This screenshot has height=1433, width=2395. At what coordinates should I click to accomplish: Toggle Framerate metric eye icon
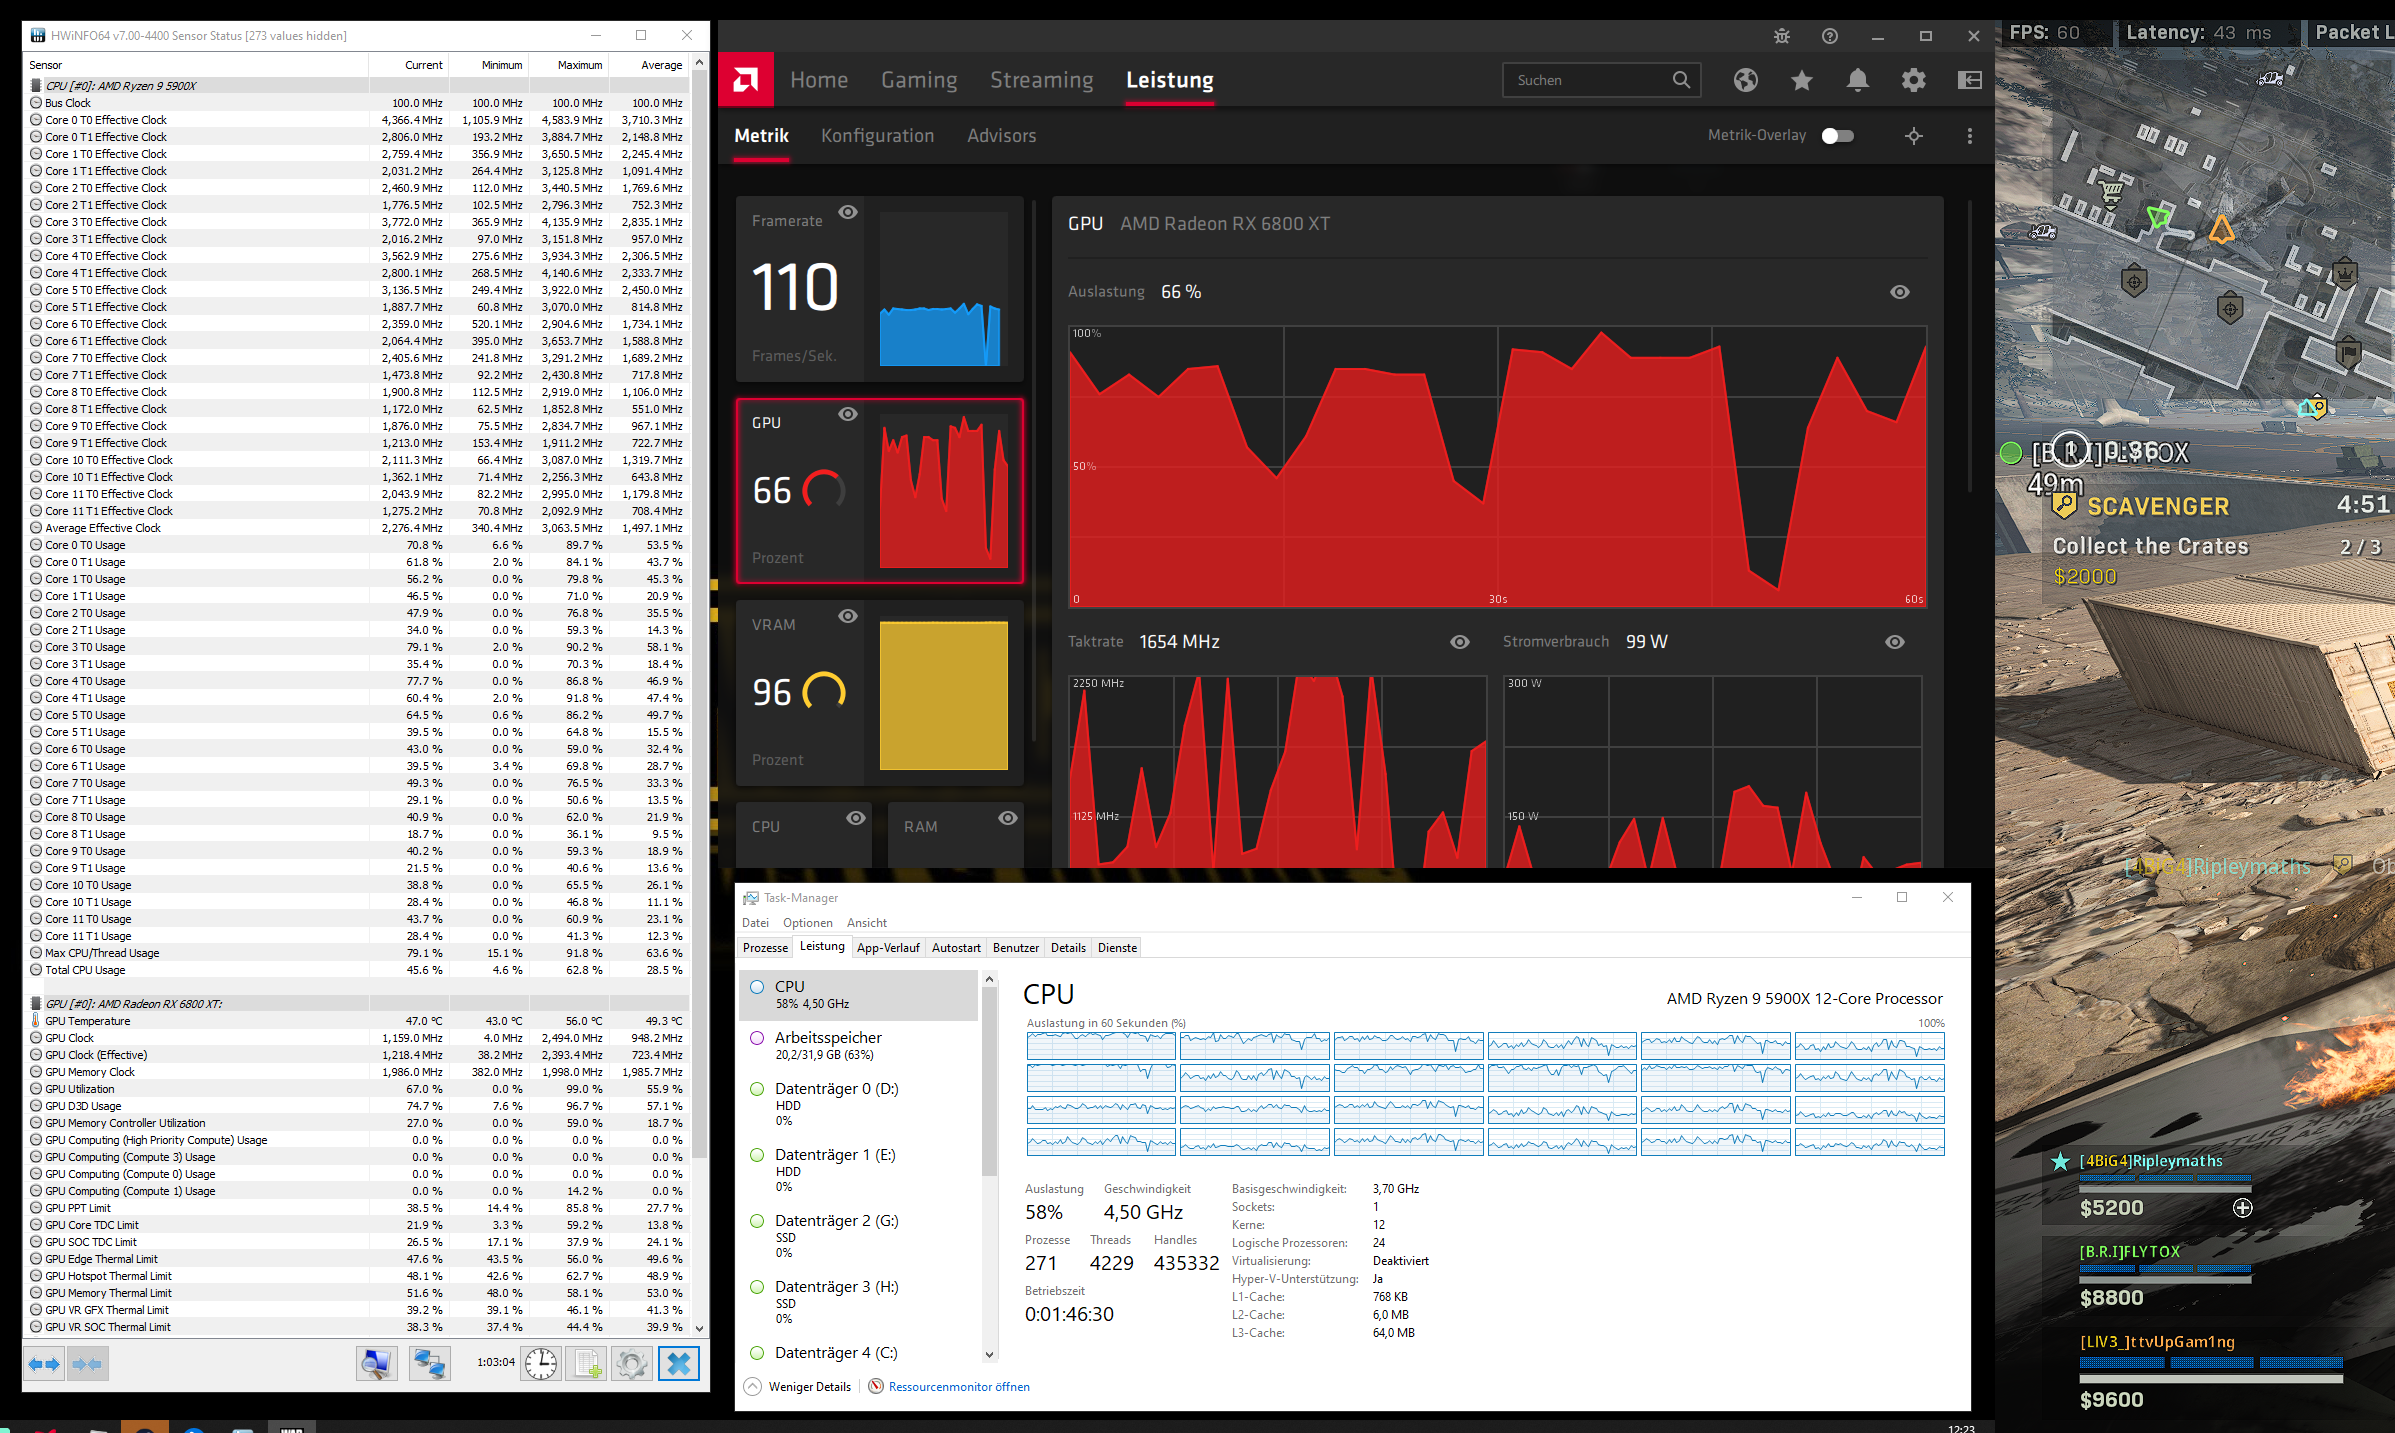pos(848,212)
